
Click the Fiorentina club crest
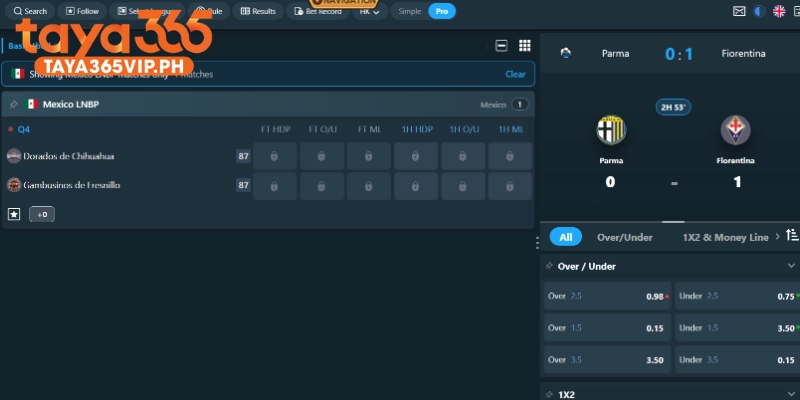(x=735, y=130)
